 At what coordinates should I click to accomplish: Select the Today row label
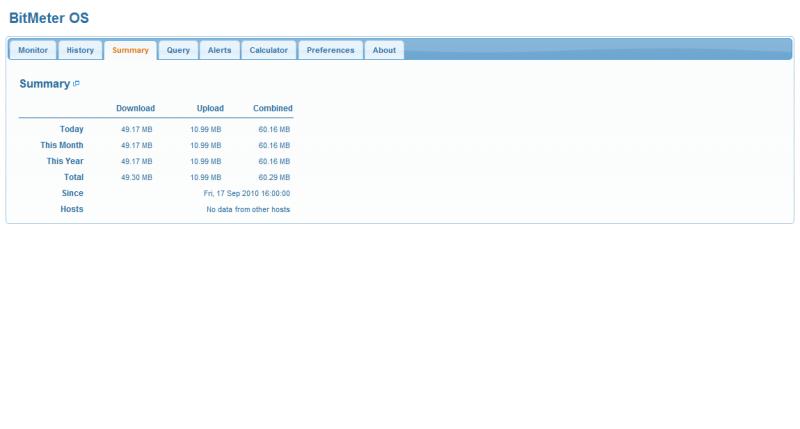(72, 129)
